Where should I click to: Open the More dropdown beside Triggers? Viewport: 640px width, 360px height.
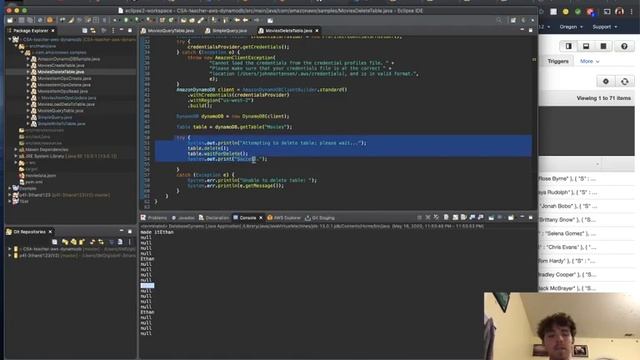pyautogui.click(x=589, y=61)
